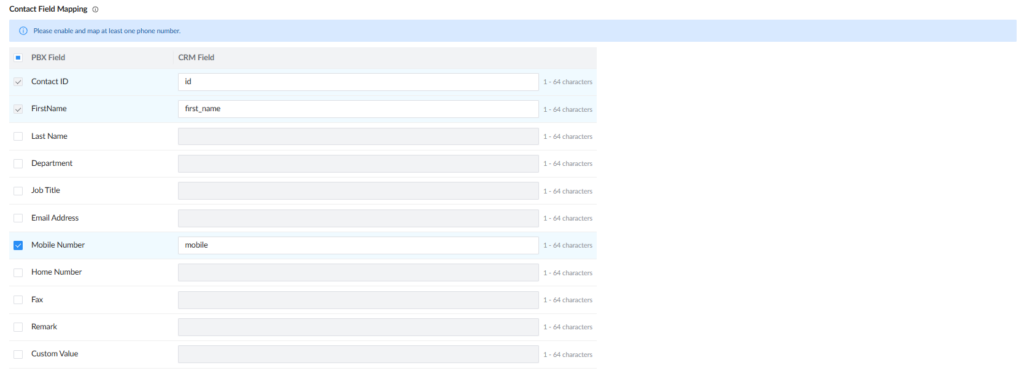1024x376 pixels.
Task: Click the Mobile Number label
Action: (58, 245)
